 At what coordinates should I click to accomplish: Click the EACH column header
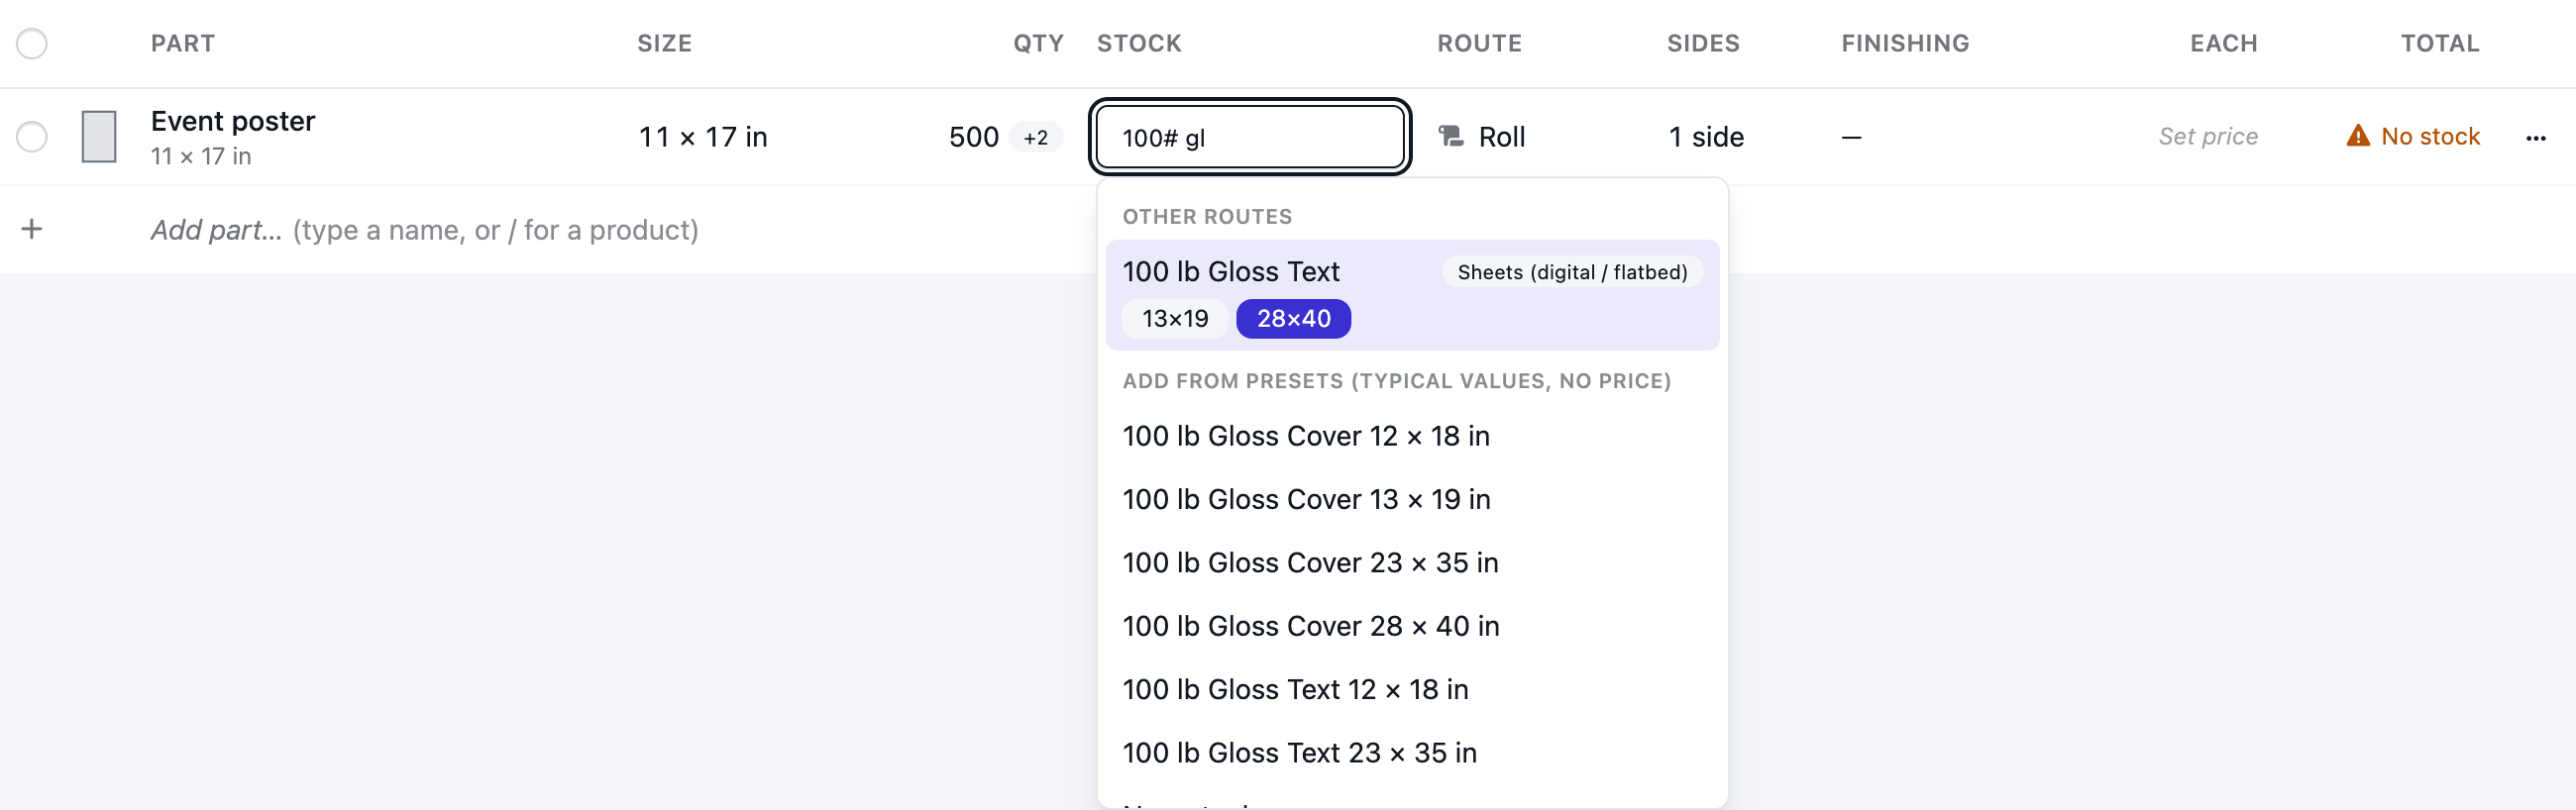(2223, 43)
